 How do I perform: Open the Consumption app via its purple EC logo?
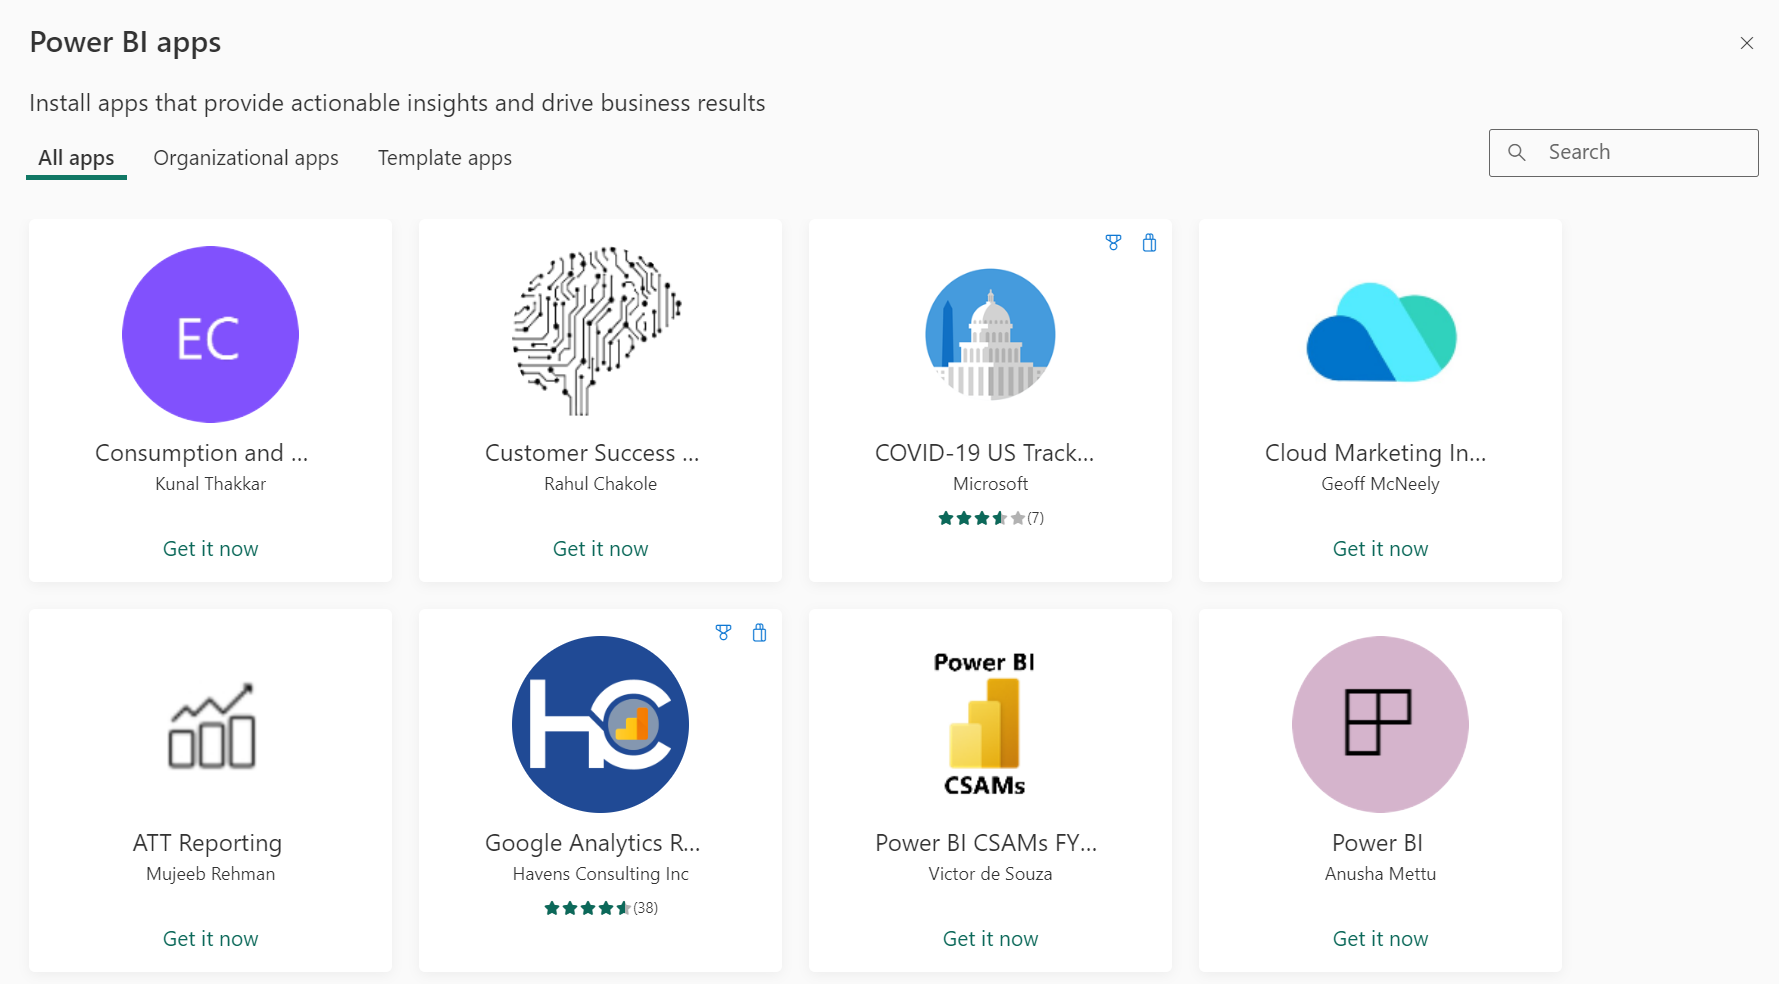(x=210, y=335)
